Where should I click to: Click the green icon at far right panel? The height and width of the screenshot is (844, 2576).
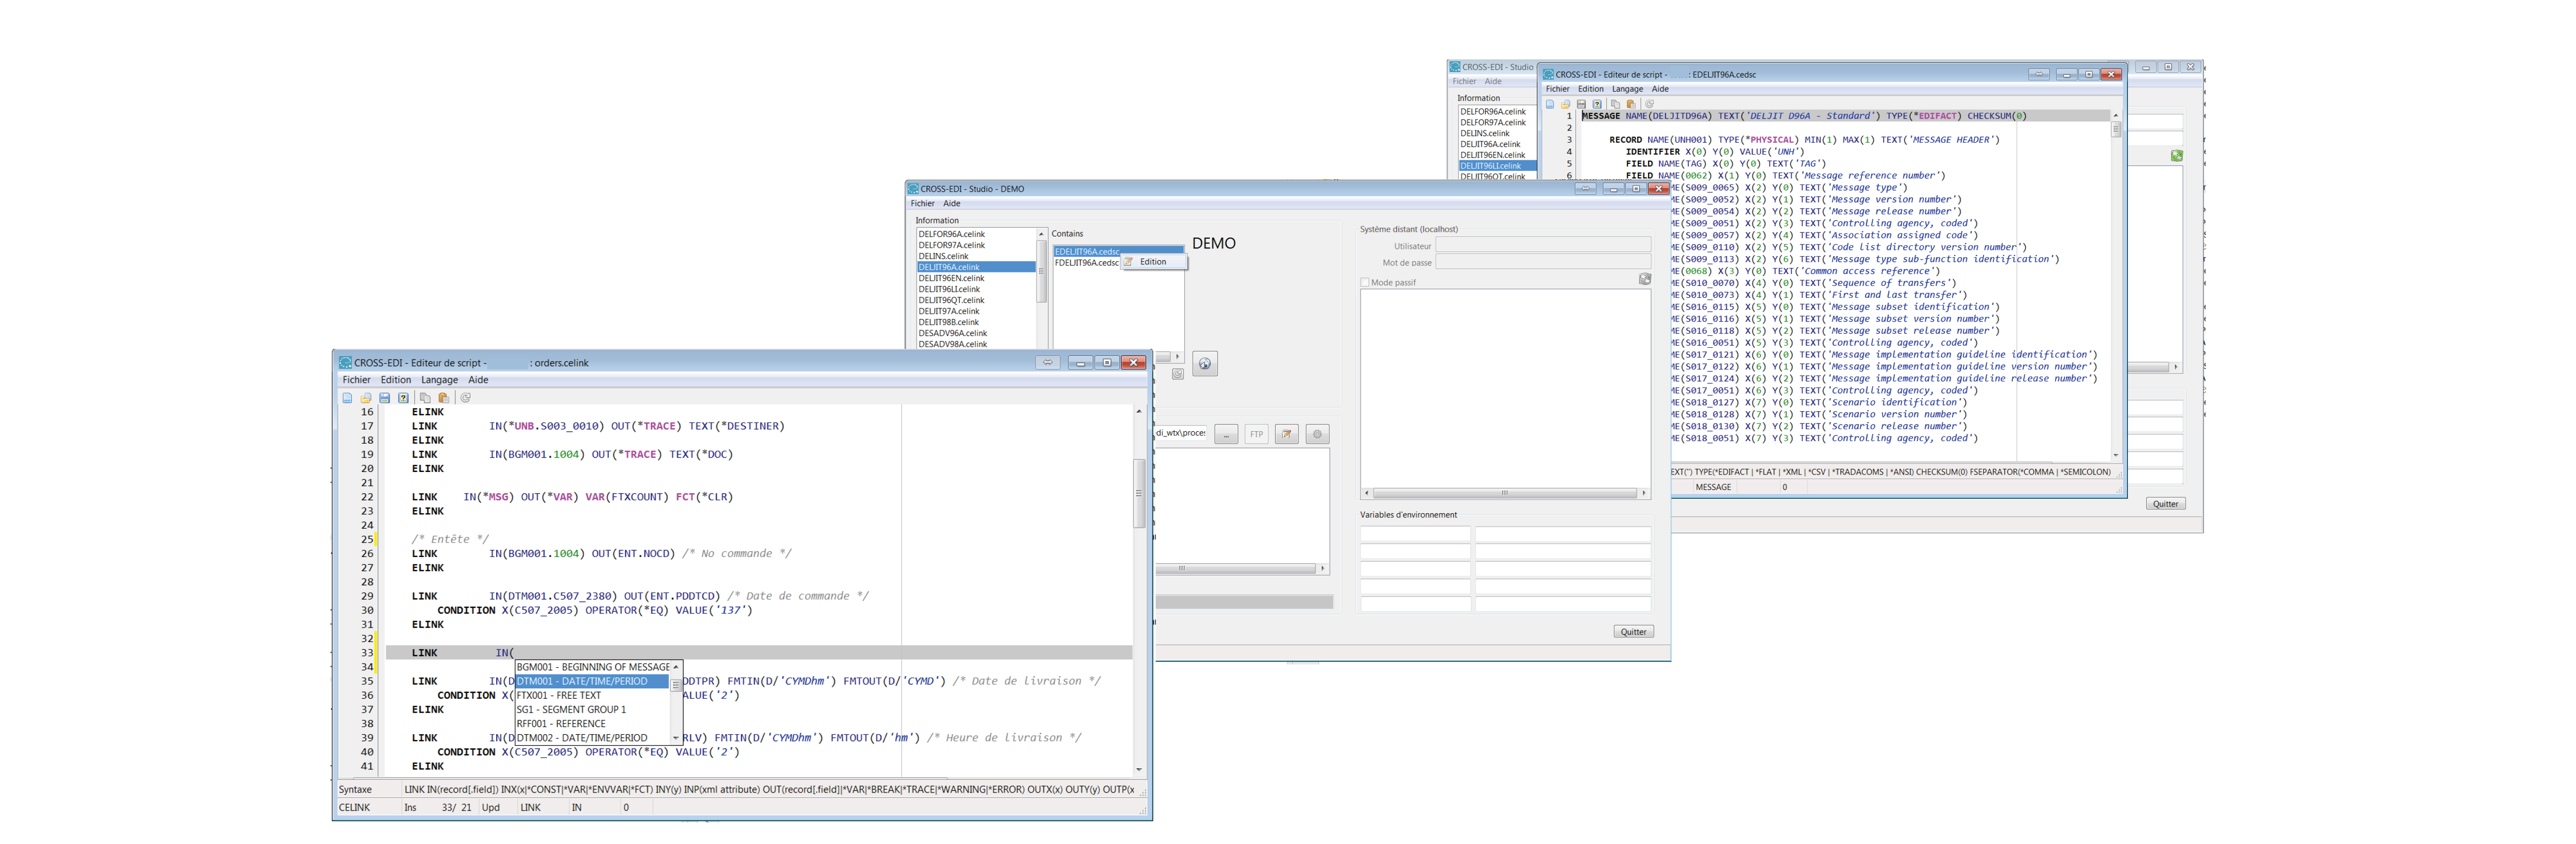point(2176,156)
